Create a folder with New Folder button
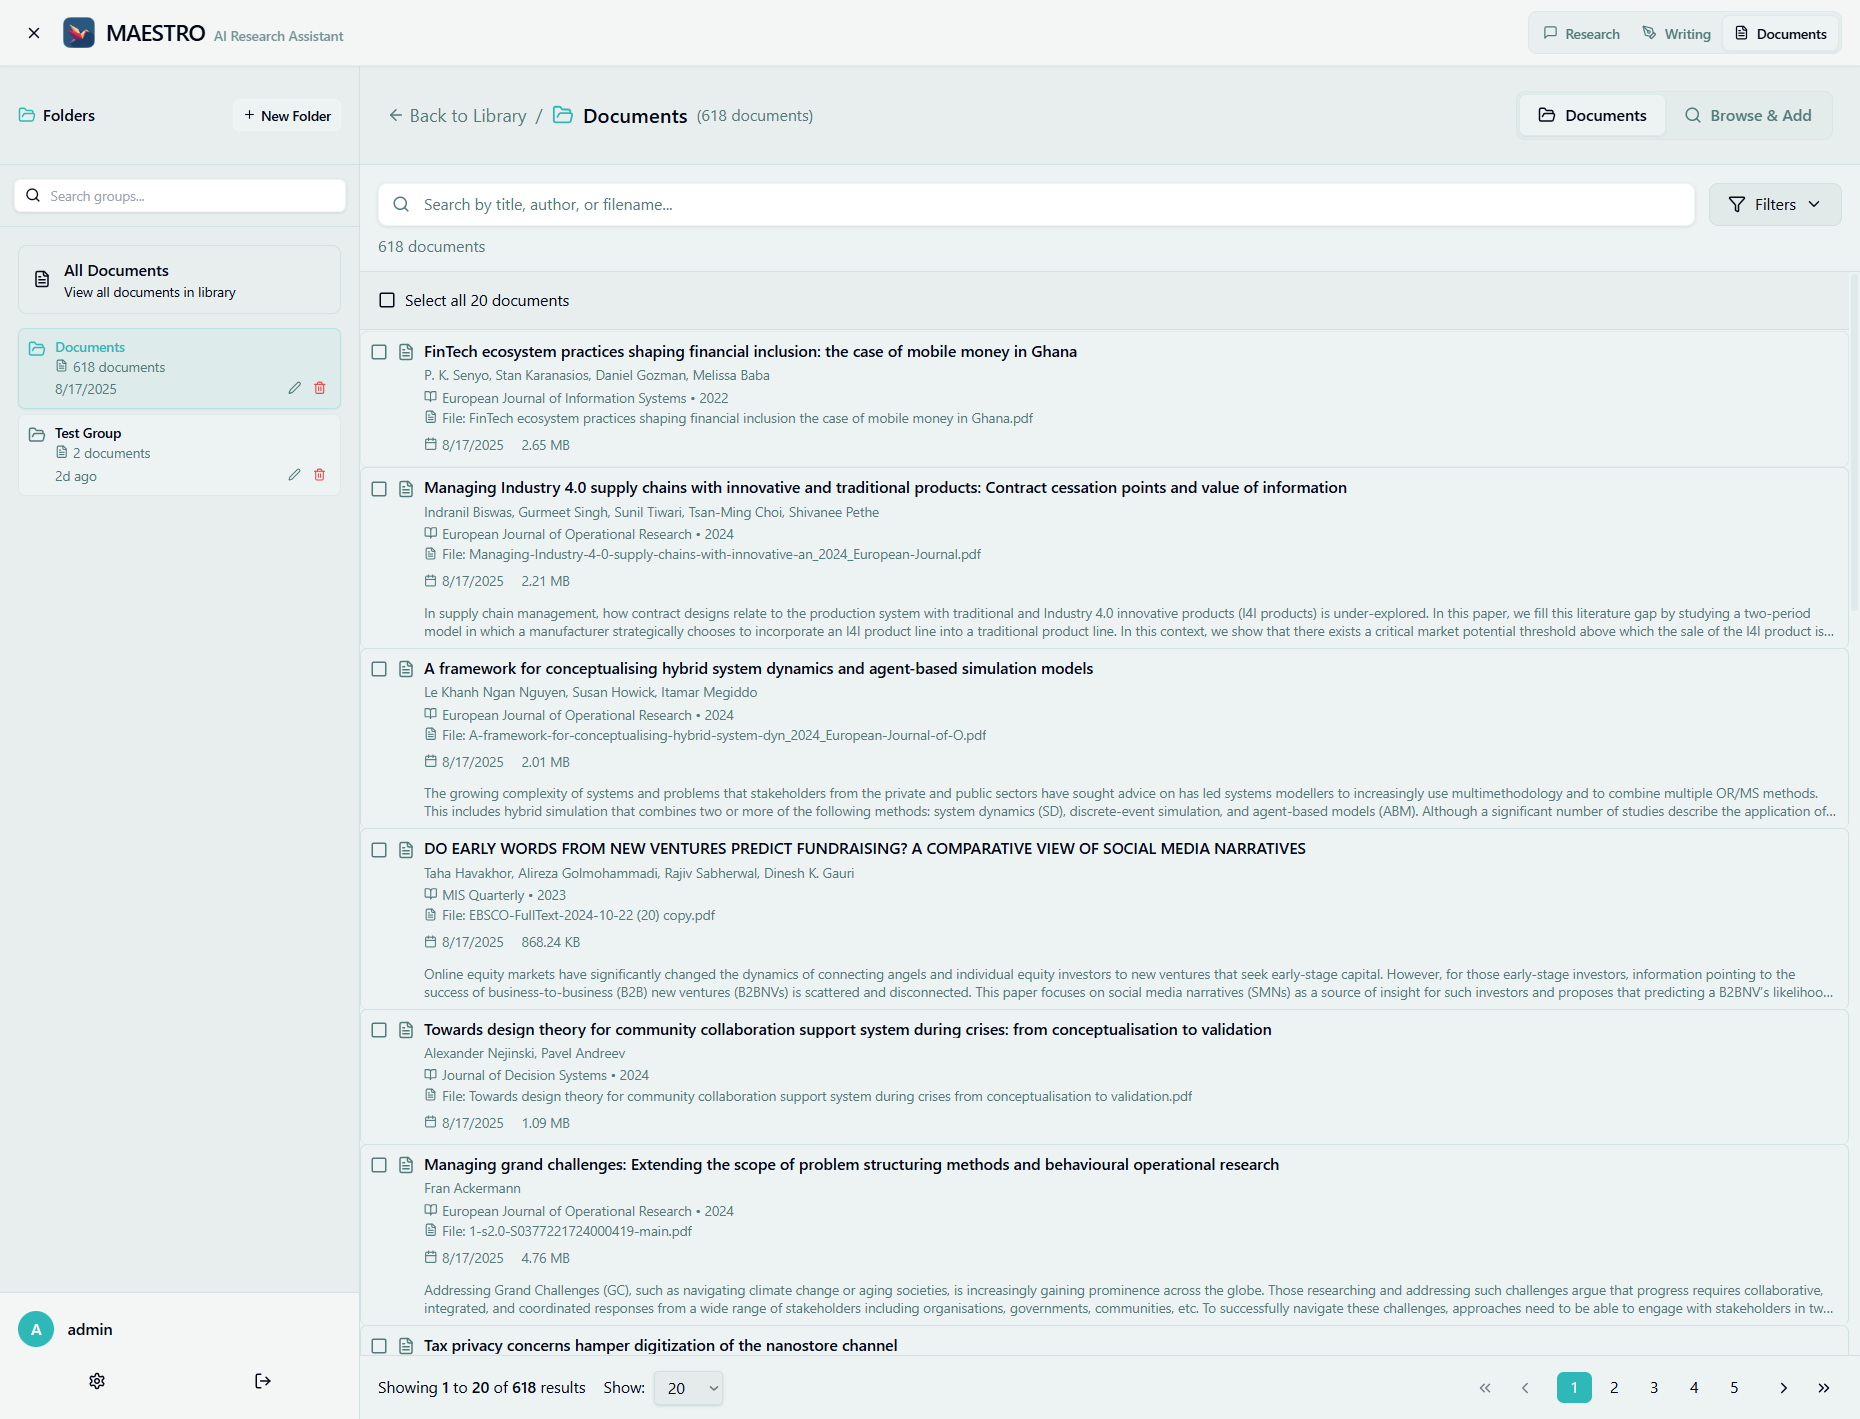 tap(287, 115)
